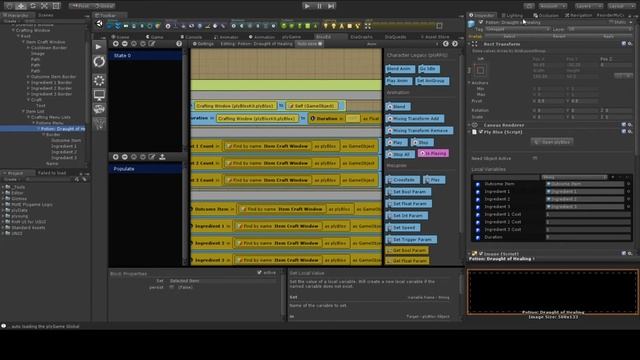Click the rename pencil icon above State 0

[152, 44]
